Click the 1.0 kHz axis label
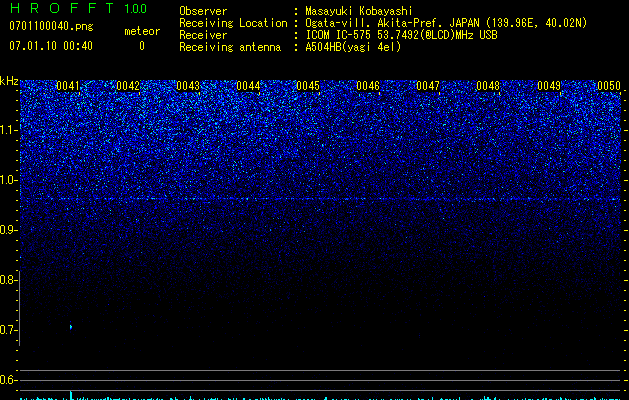This screenshot has width=629, height=400. click(8, 180)
